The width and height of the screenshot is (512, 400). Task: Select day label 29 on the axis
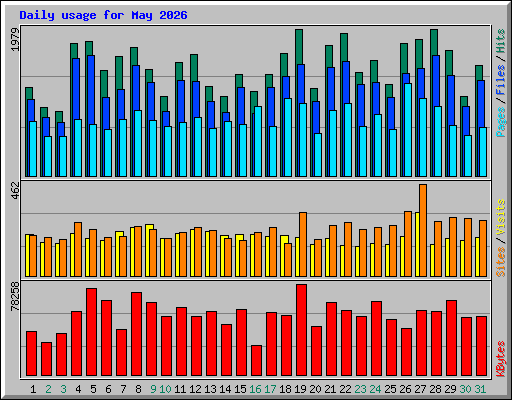[x=450, y=389]
